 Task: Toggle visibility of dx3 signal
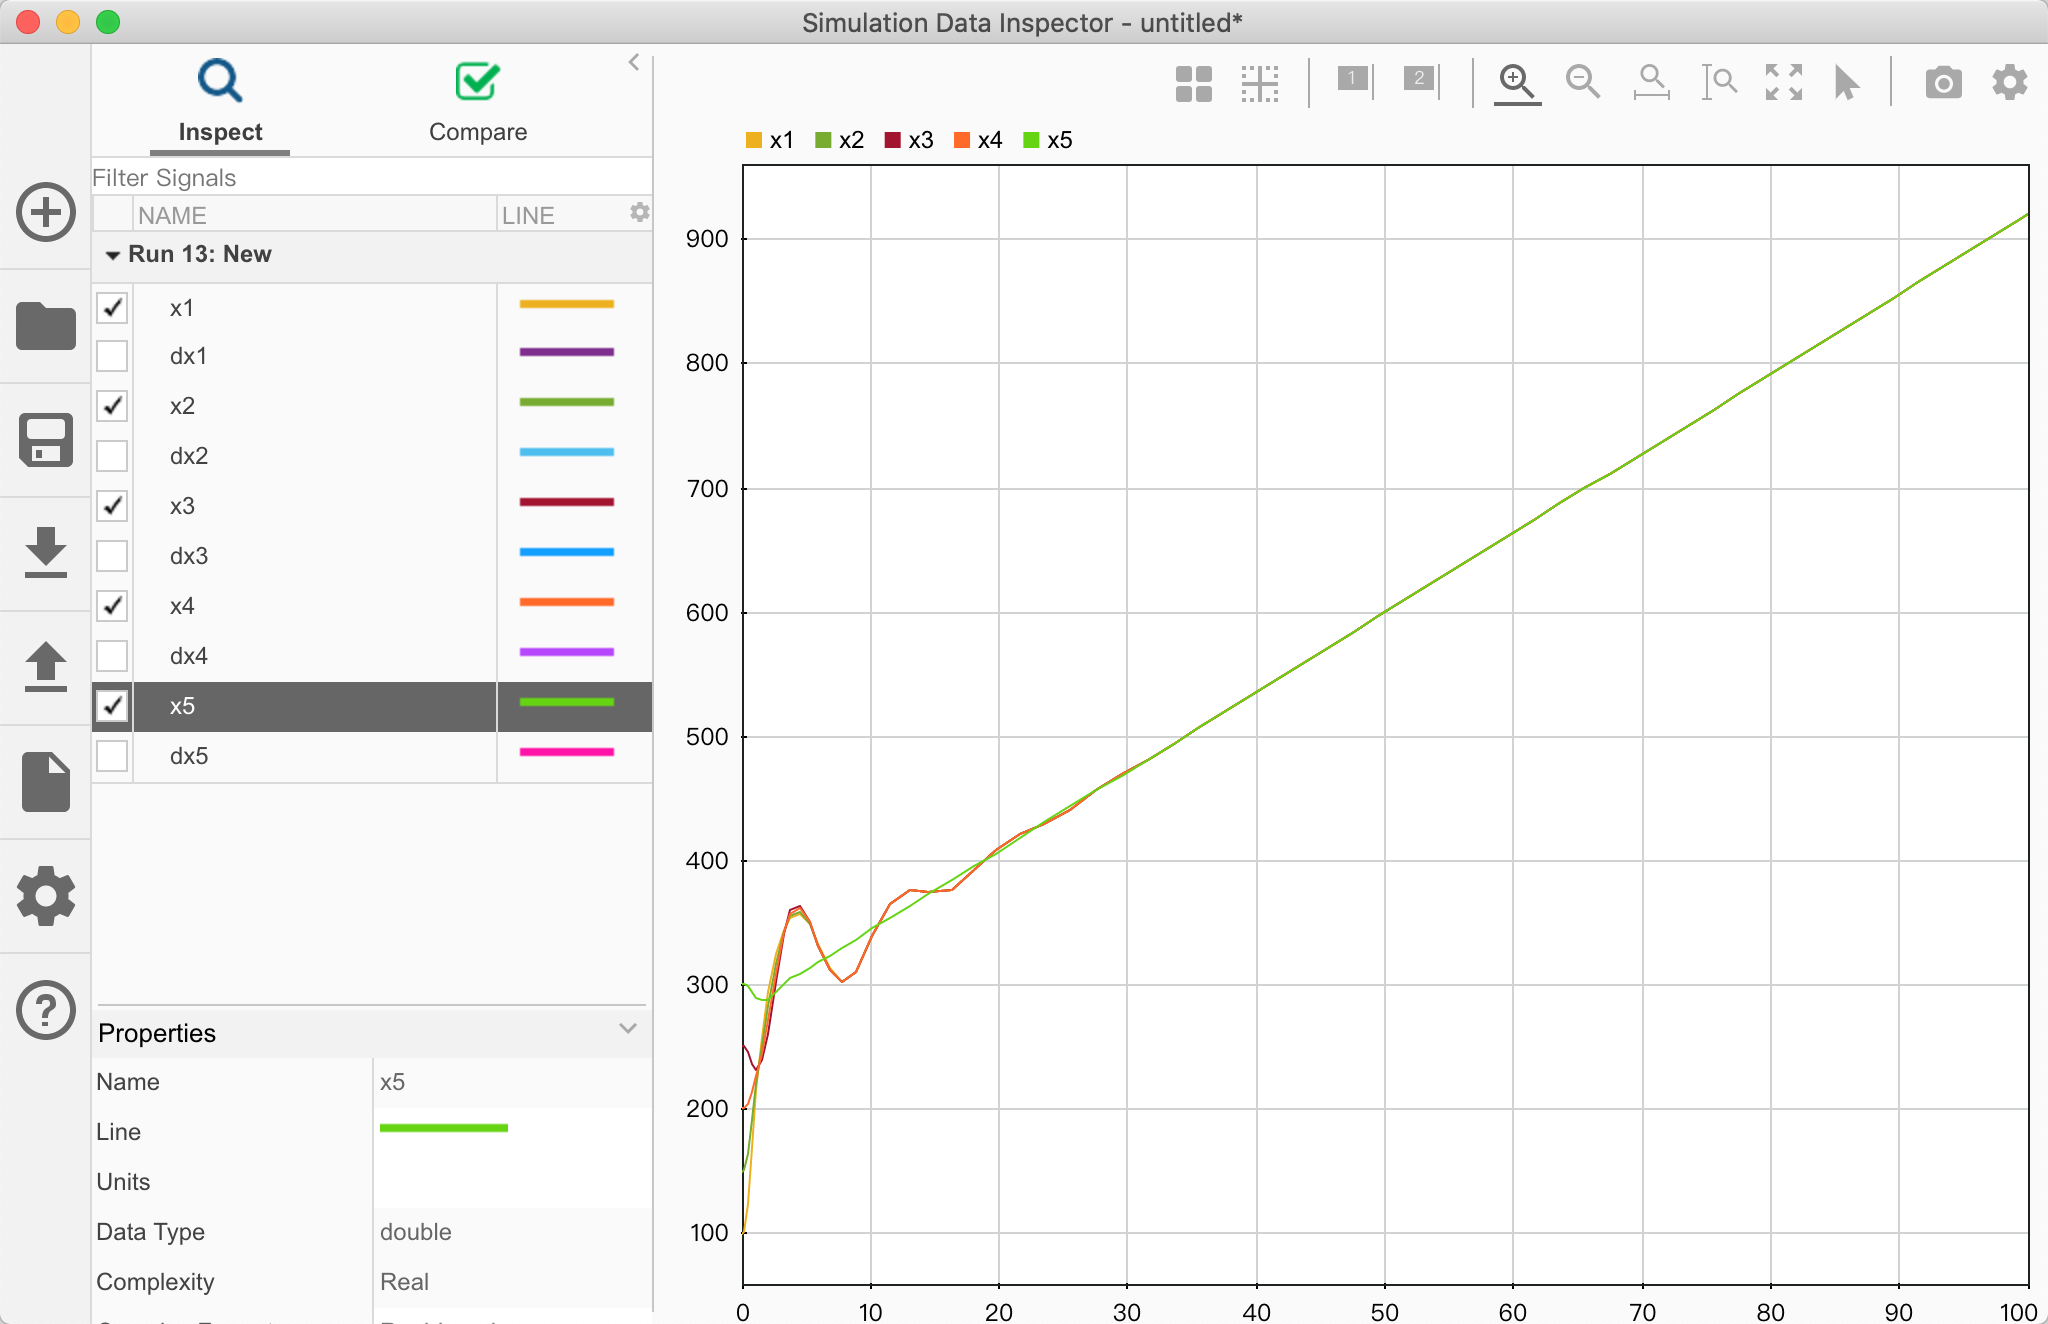115,555
